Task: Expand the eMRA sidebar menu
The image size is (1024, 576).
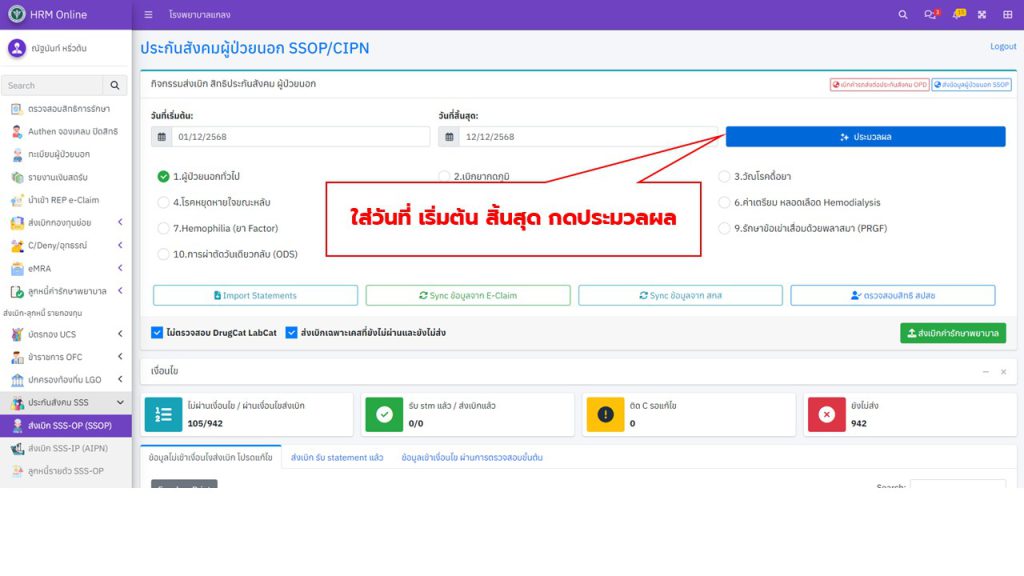Action: (120, 268)
